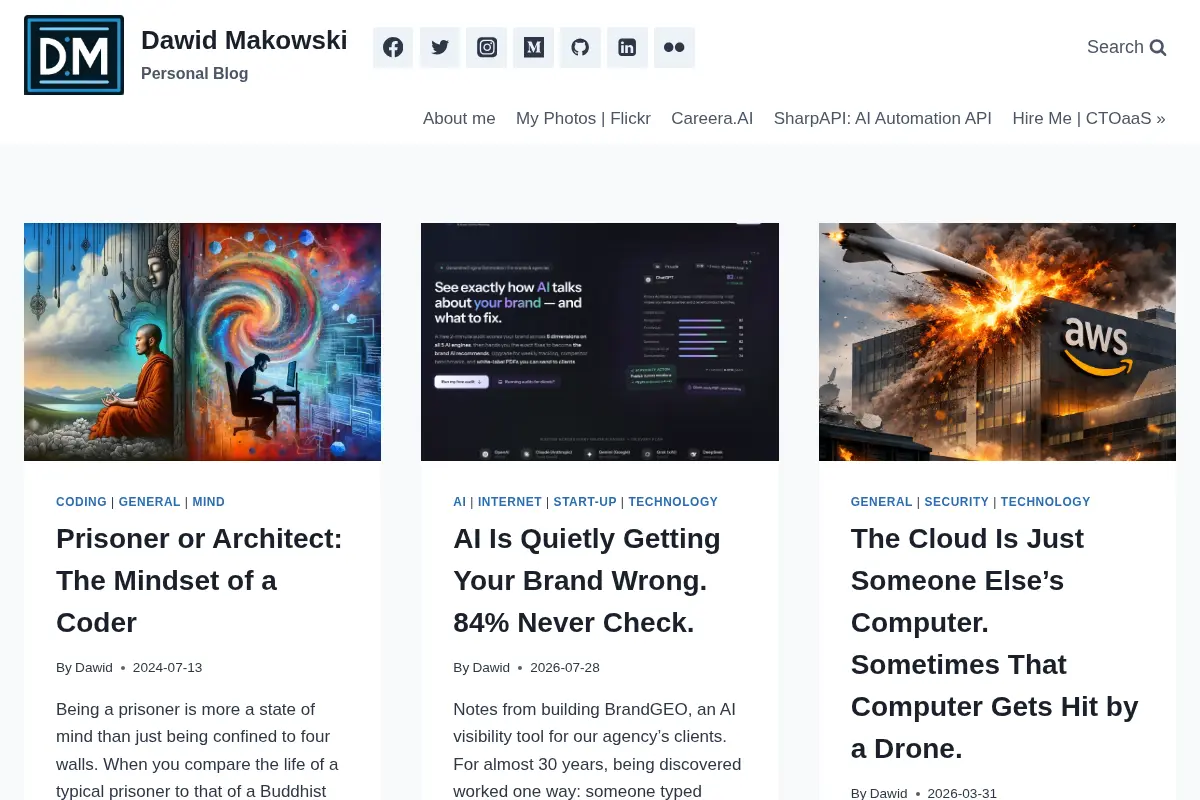Click author Dawid on Cloud article
Image resolution: width=1200 pixels, height=800 pixels.
pyautogui.click(x=889, y=793)
